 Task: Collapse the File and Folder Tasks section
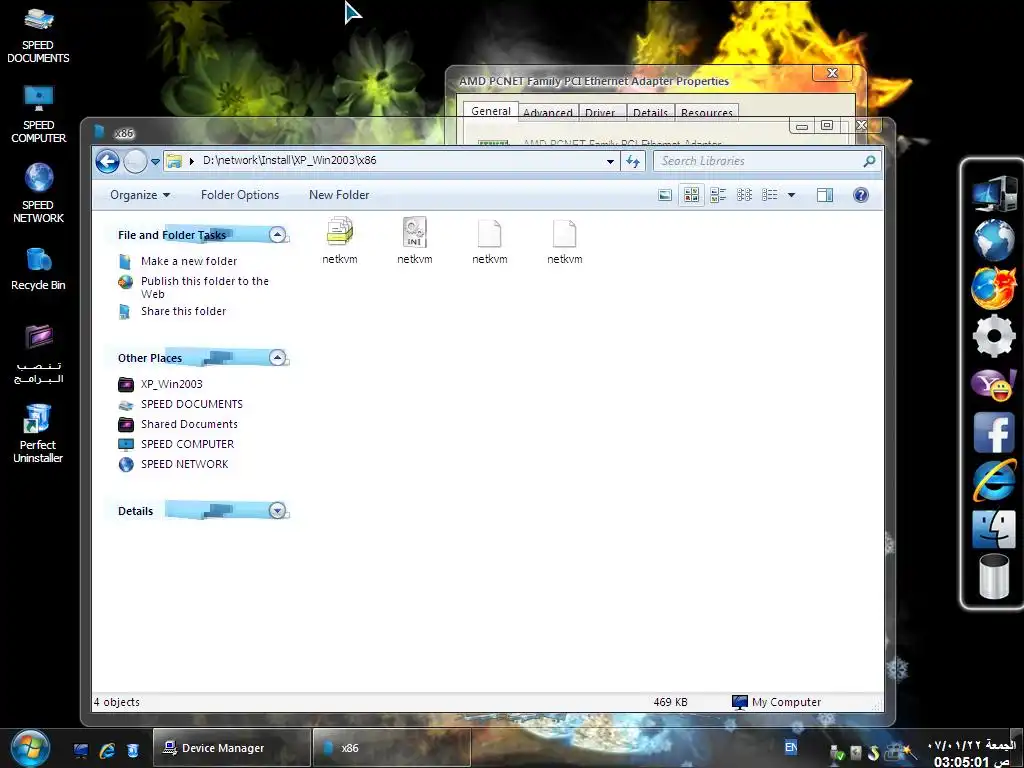tap(278, 234)
